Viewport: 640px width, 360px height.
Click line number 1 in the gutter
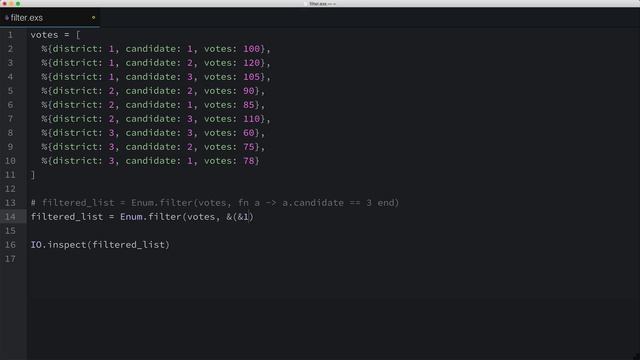tap(10, 35)
